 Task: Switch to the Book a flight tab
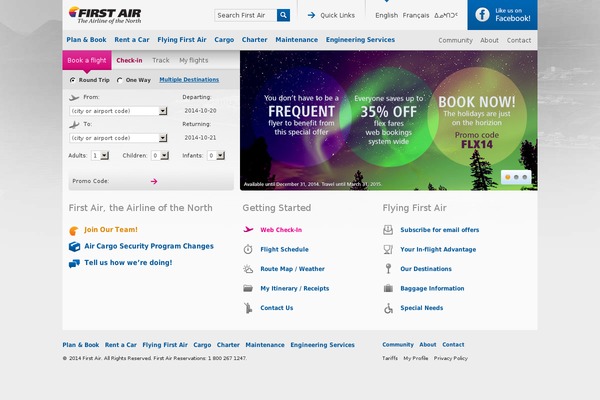(x=87, y=60)
